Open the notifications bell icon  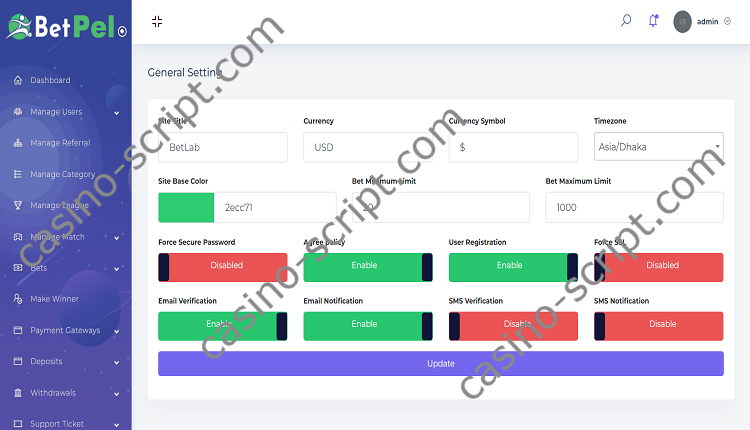[654, 20]
